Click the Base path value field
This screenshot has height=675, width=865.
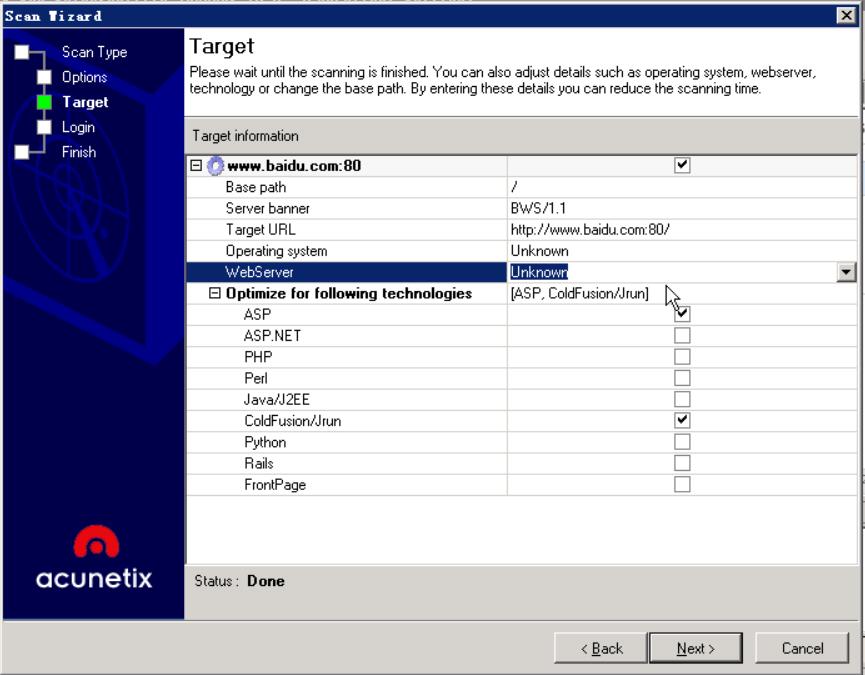[x=682, y=187]
